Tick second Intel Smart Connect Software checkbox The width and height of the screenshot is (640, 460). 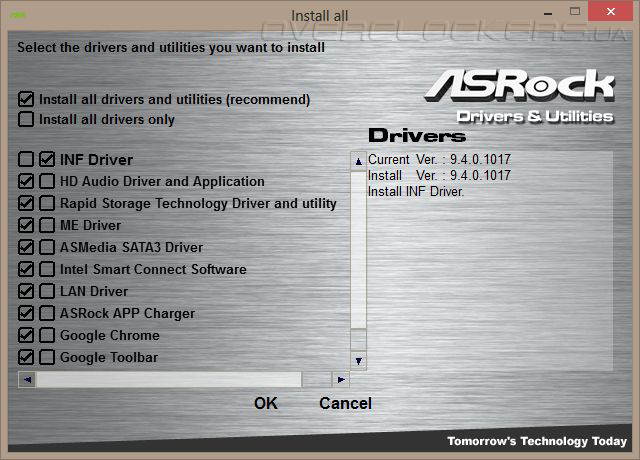point(47,269)
